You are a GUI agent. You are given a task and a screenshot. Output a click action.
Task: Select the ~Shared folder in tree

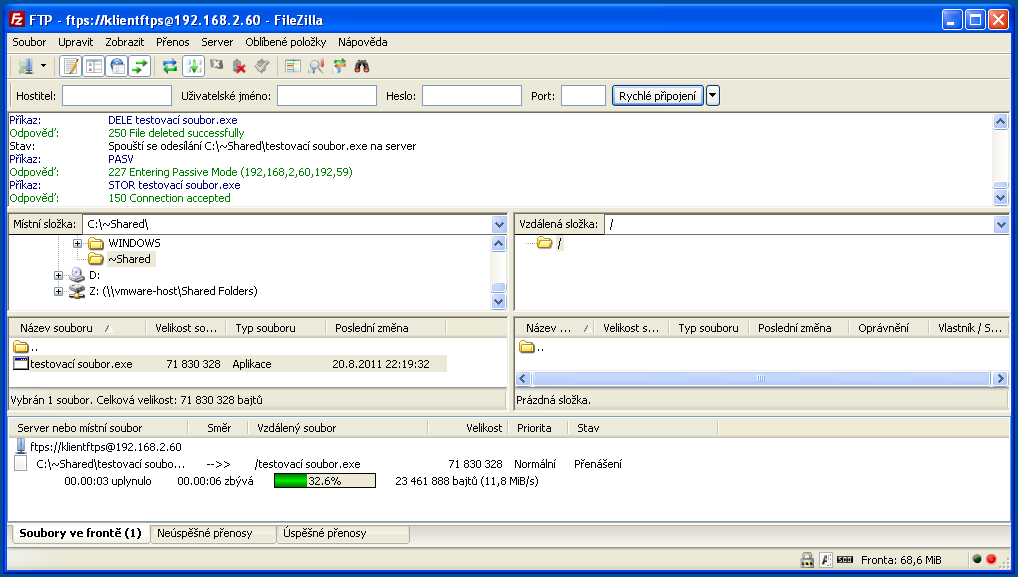(x=129, y=259)
